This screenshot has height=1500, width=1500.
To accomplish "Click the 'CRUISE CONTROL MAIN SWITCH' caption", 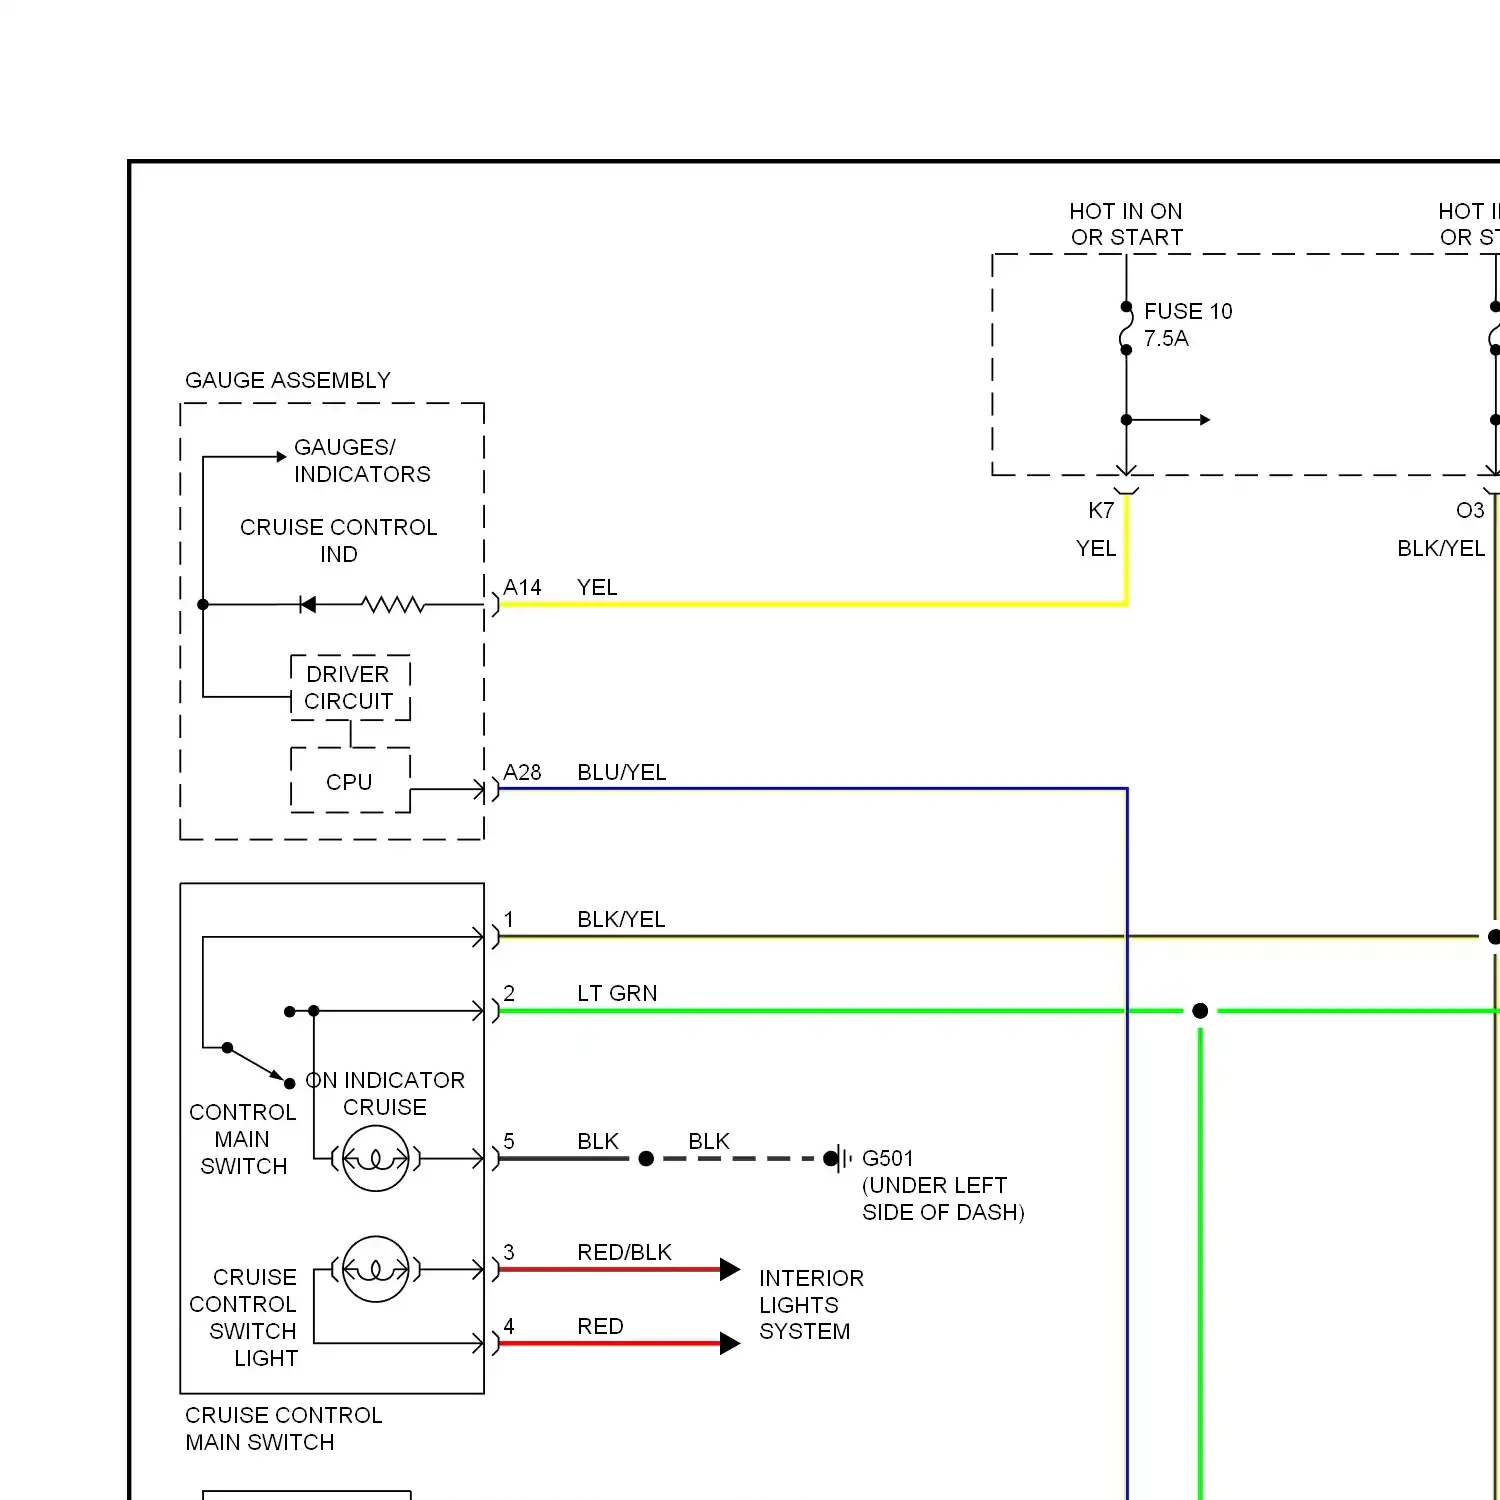I will [283, 1428].
